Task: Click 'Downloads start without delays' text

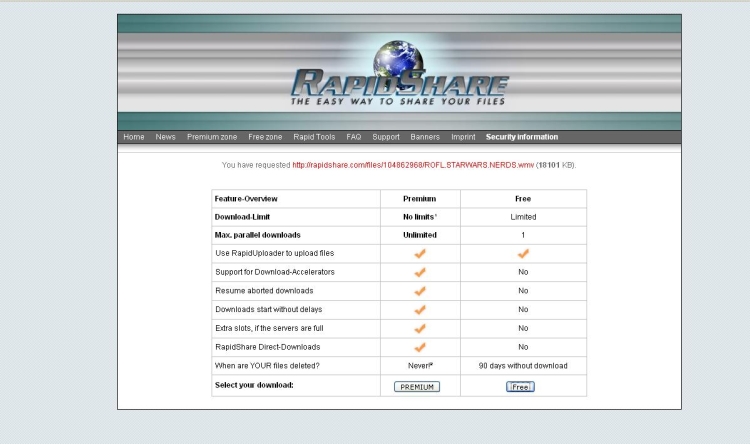Action: [269, 309]
